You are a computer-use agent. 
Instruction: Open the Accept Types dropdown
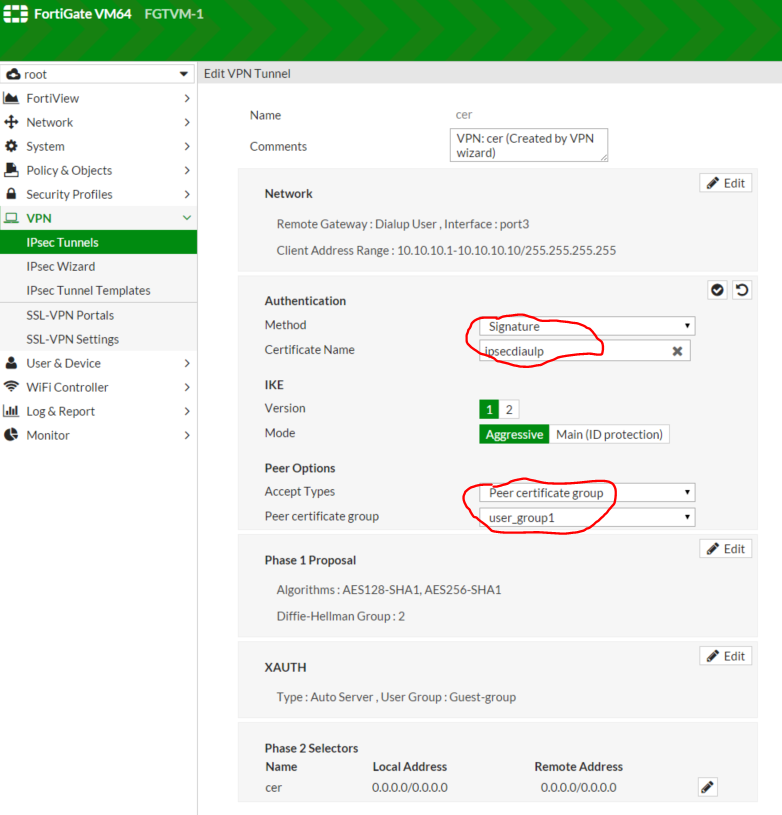(587, 493)
